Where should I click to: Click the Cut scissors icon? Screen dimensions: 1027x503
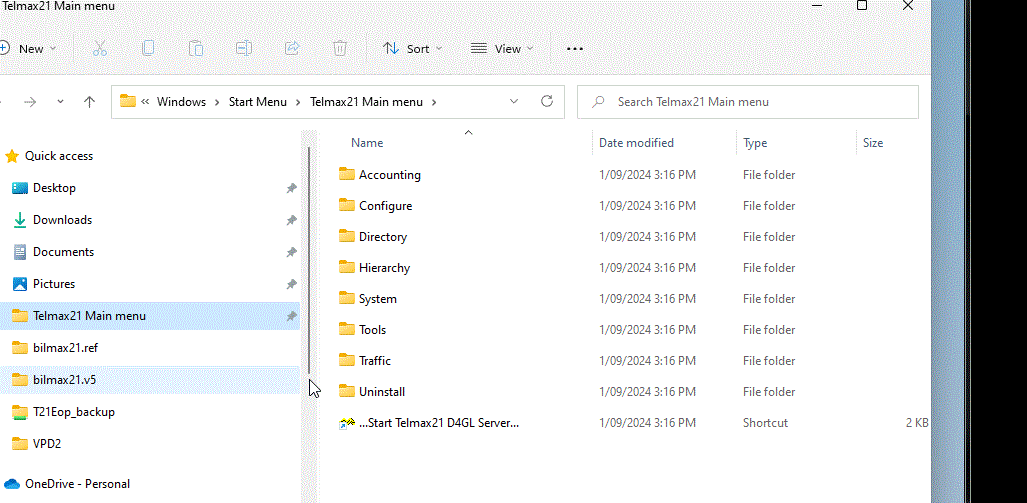(100, 48)
